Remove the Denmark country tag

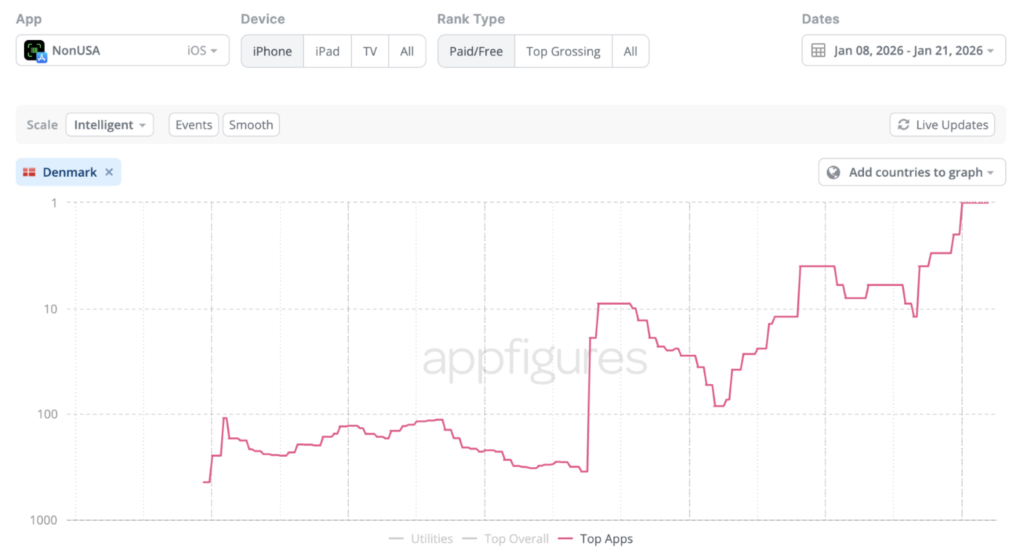pyautogui.click(x=109, y=172)
